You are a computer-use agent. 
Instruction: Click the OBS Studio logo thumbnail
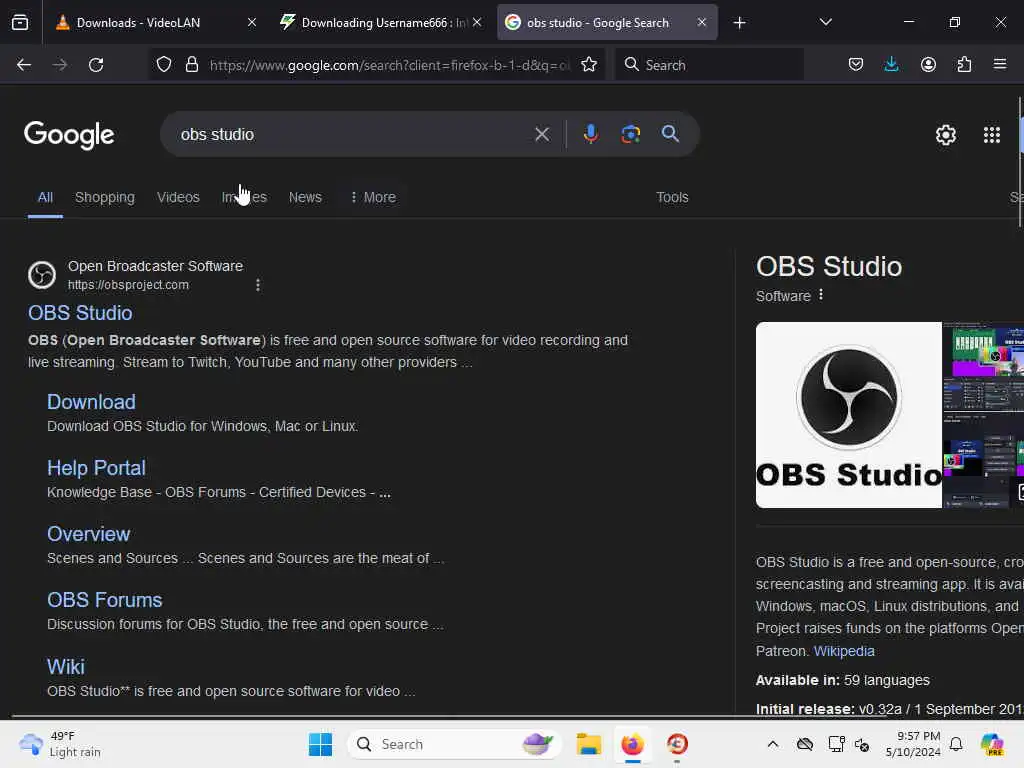tap(848, 415)
